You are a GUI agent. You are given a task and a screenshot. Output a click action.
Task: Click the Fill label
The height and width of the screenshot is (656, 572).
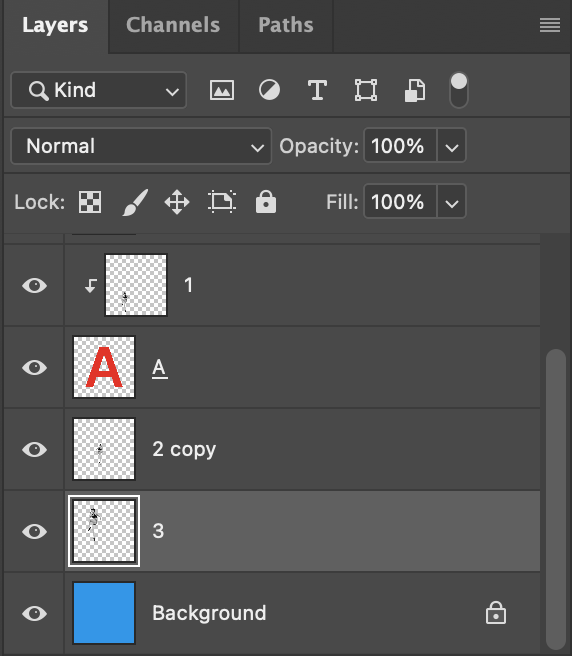pyautogui.click(x=342, y=202)
